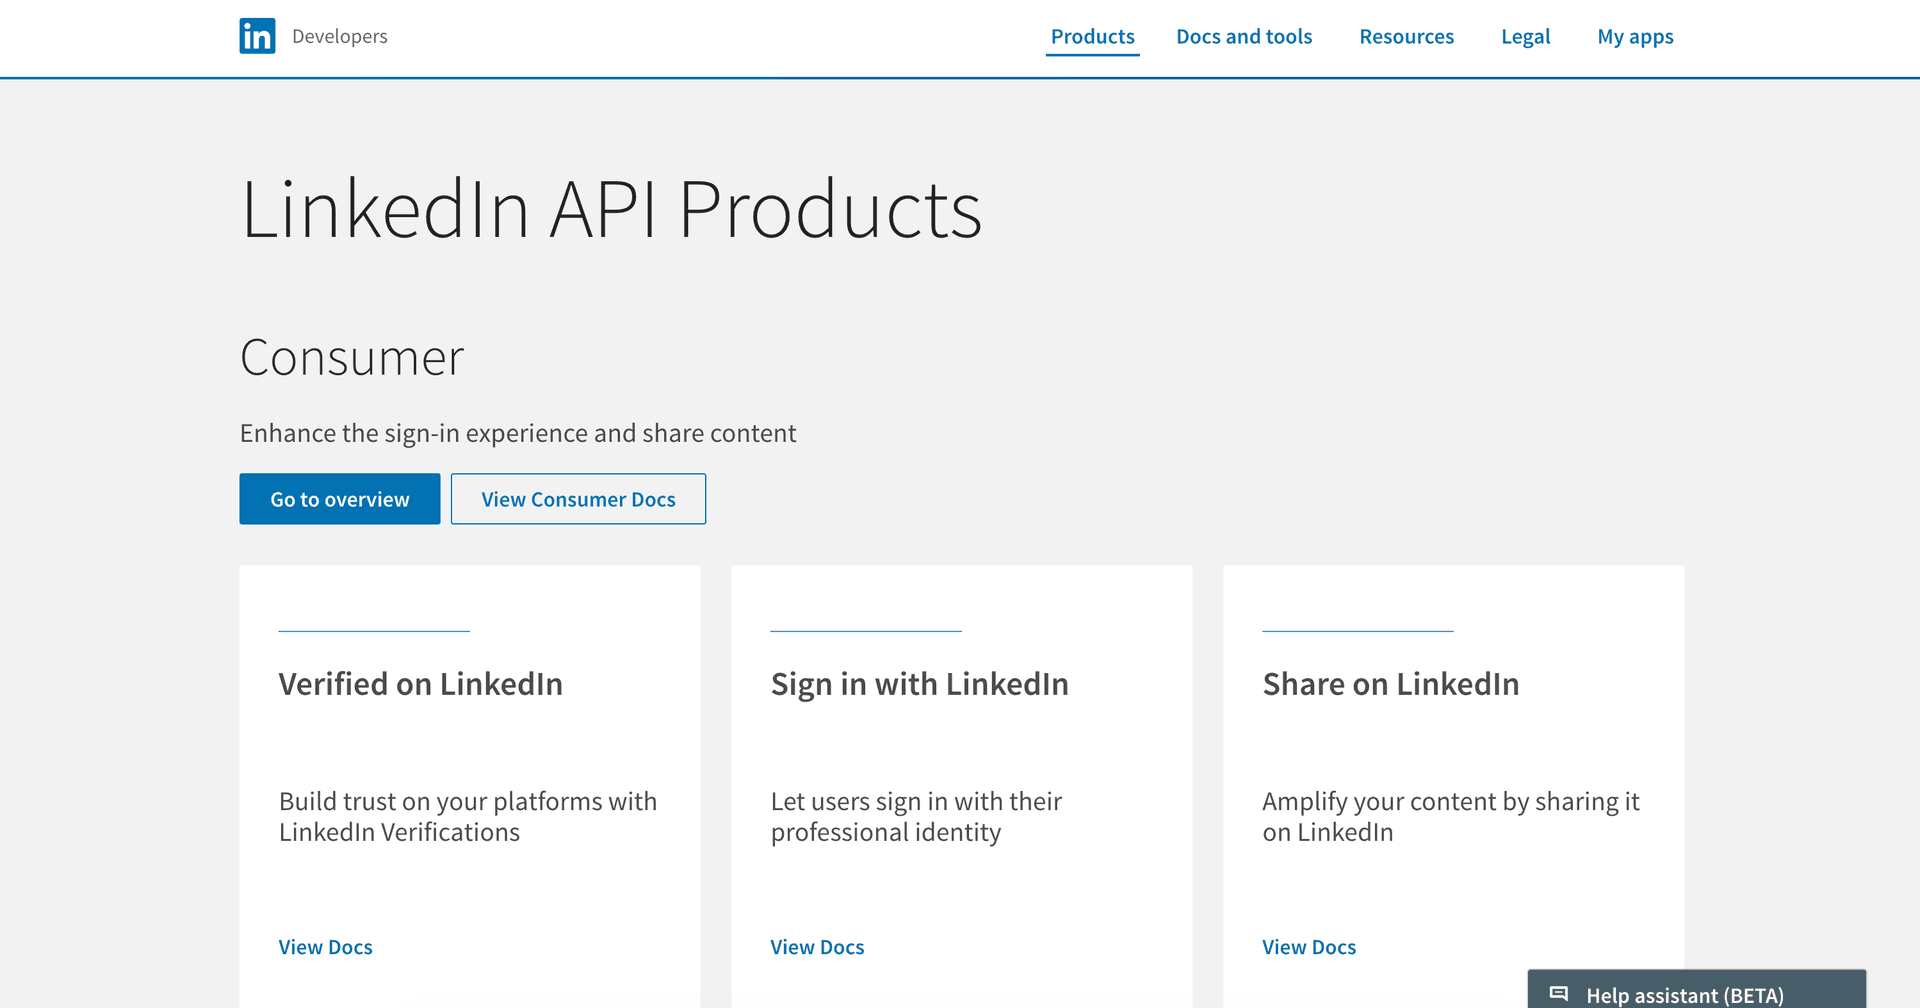Viewport: 1920px width, 1008px height.
Task: Open the Resources menu item
Action: 1406,37
